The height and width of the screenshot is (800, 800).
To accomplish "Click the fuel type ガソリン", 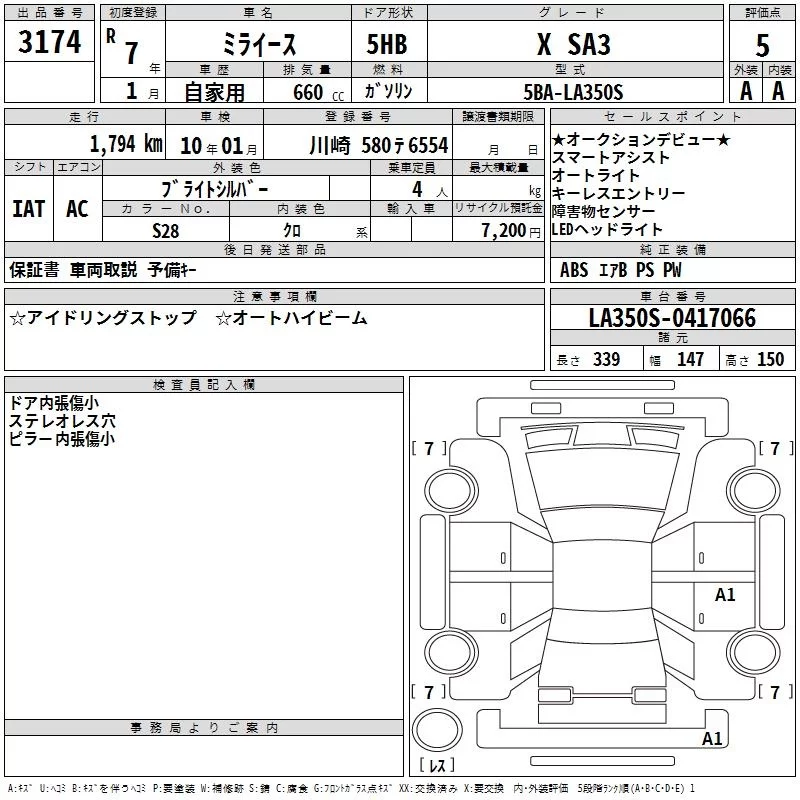I will tap(388, 91).
